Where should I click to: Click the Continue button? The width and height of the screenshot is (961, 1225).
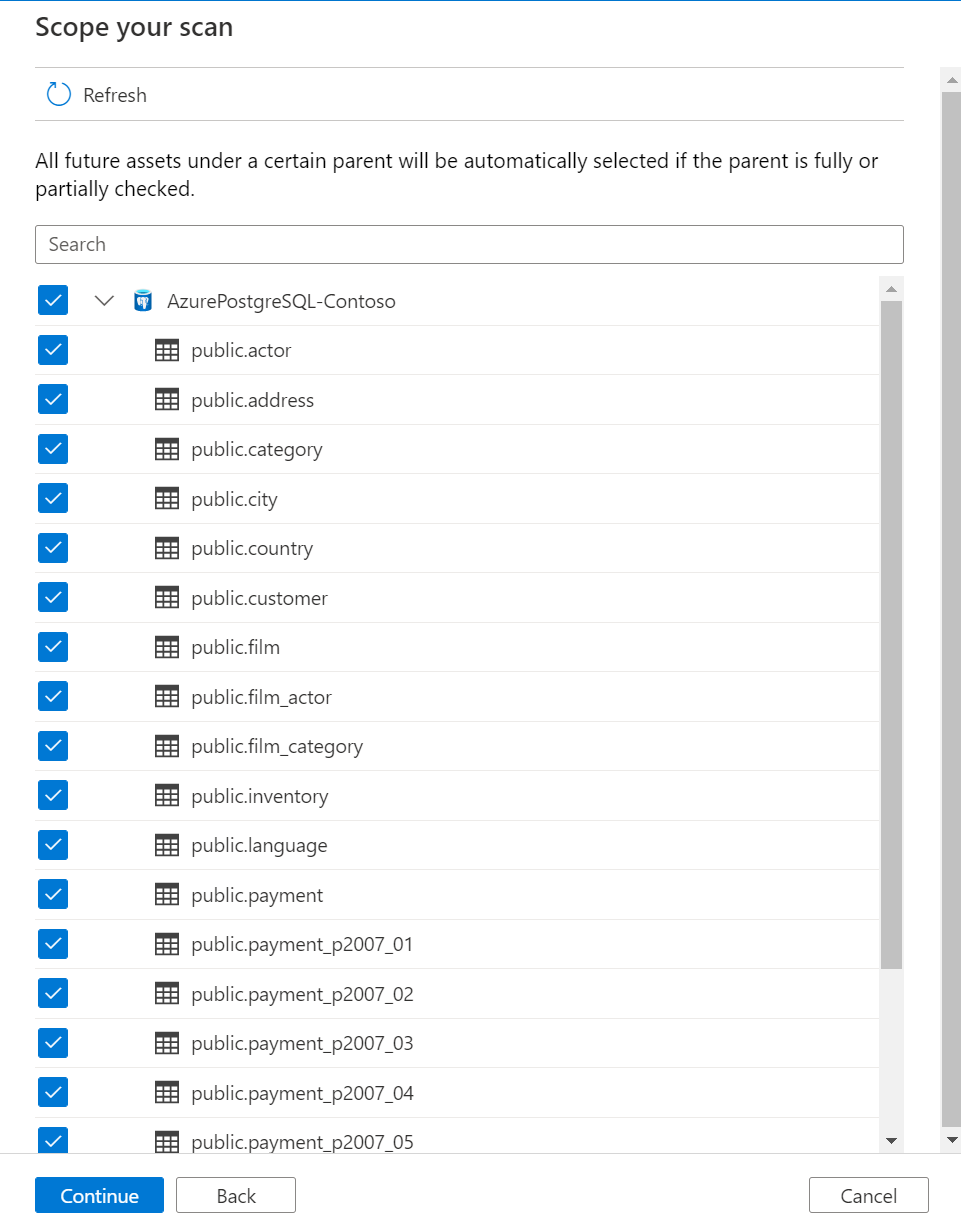click(x=99, y=1195)
